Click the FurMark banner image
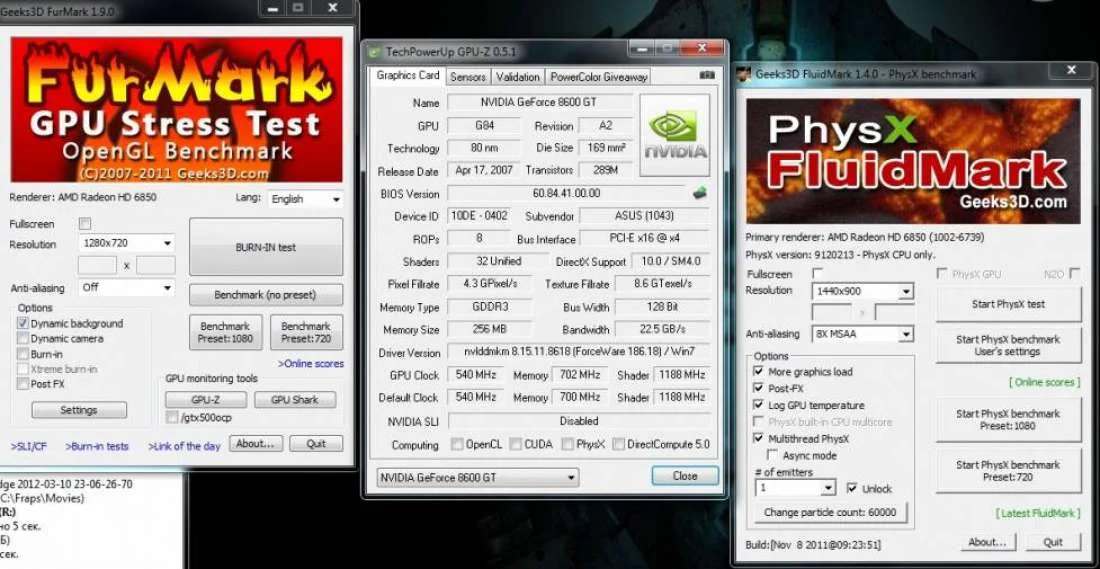 177,110
